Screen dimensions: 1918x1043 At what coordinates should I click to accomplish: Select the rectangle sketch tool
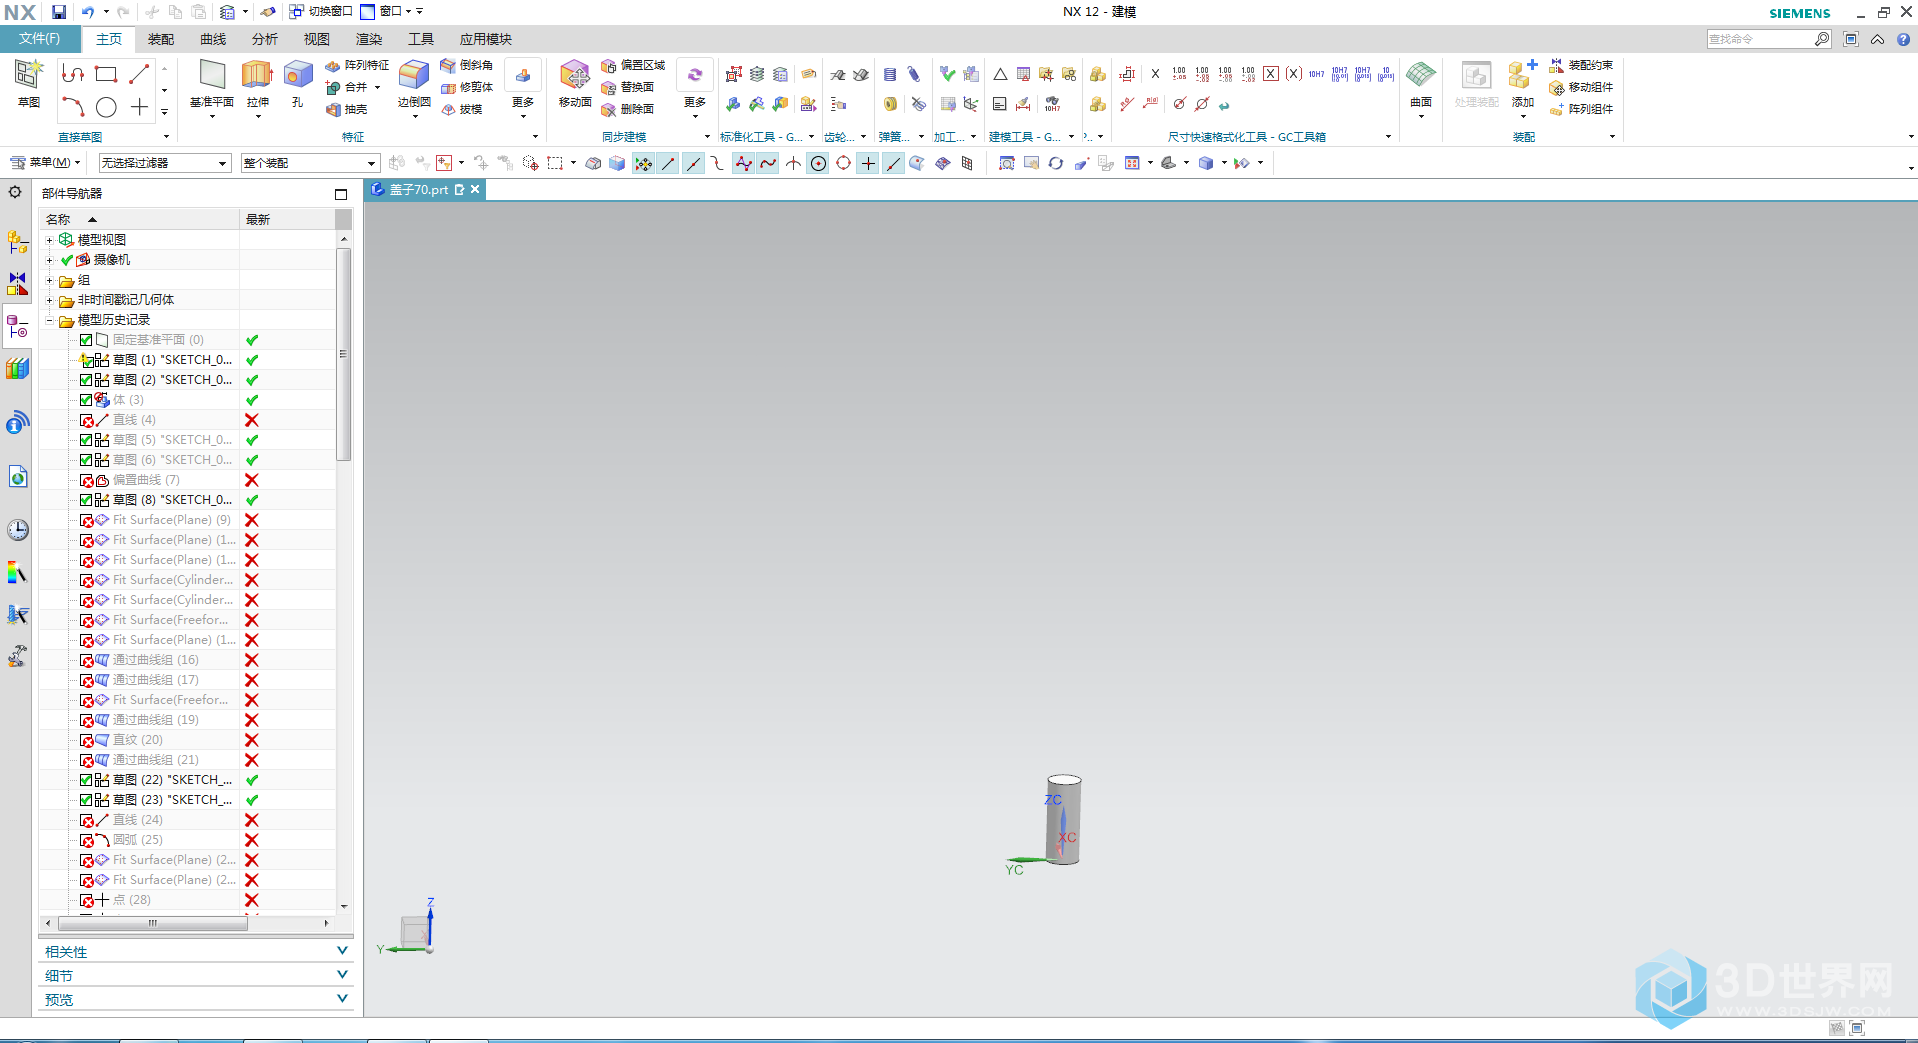[106, 74]
